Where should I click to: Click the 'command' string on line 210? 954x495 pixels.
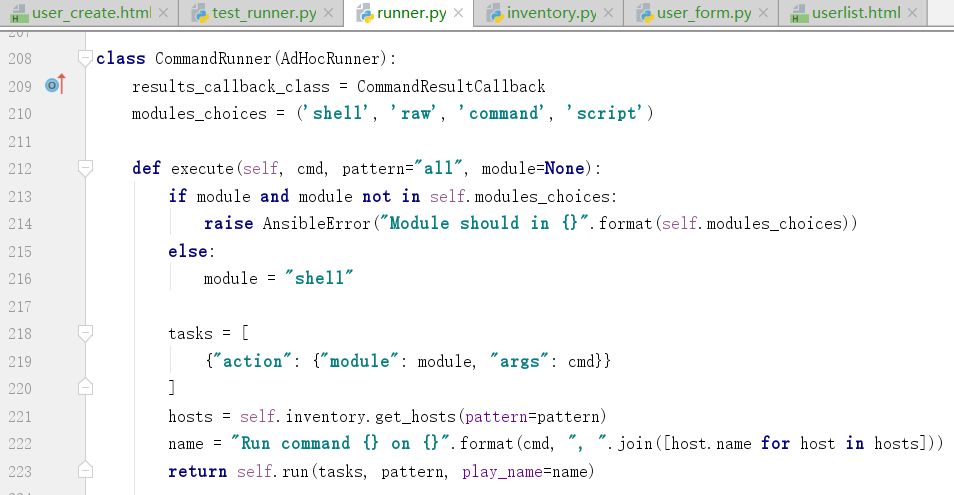click(504, 113)
